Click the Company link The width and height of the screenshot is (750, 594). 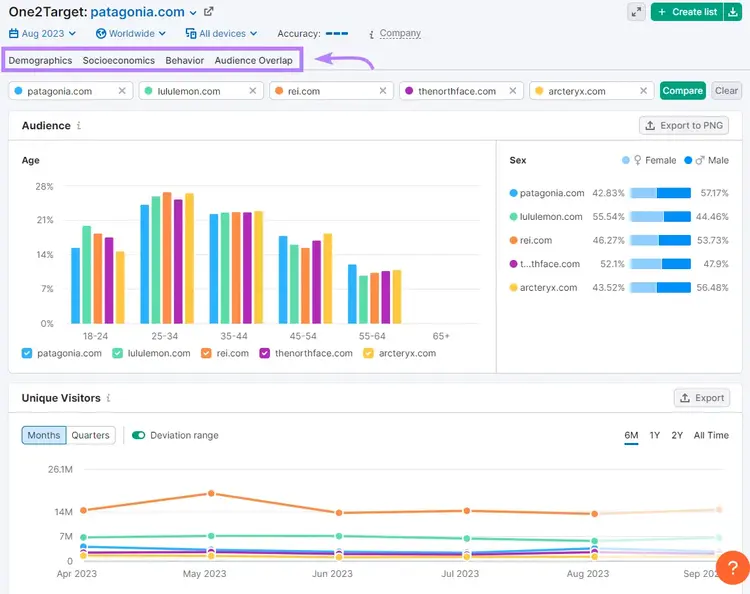(x=400, y=33)
